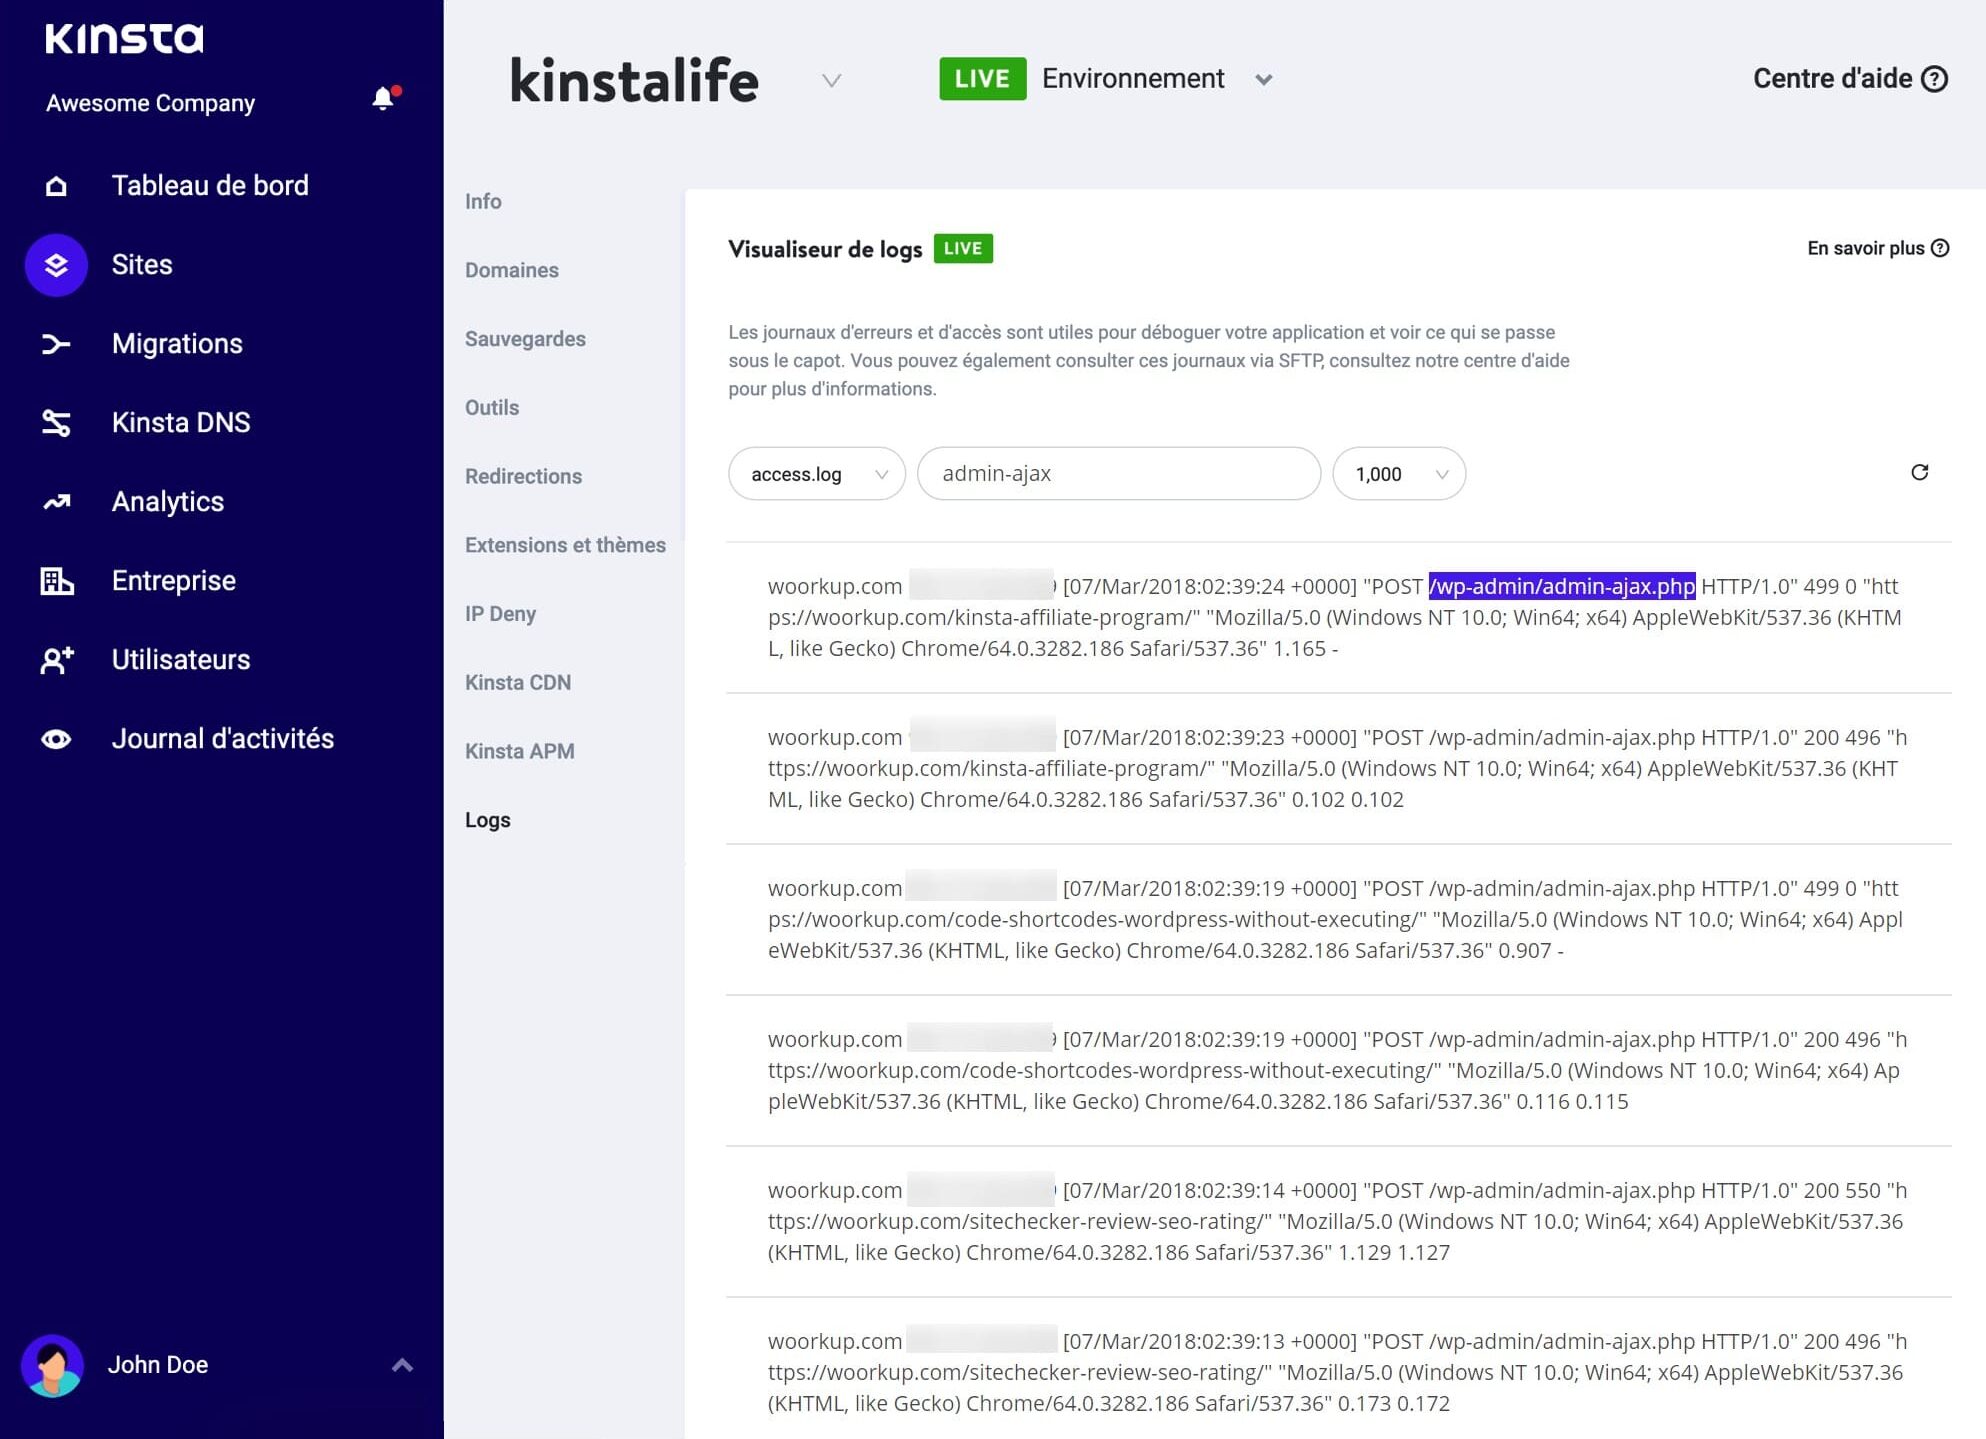This screenshot has height=1439, width=1986.
Task: Click the Entreprise building icon
Action: [57, 581]
